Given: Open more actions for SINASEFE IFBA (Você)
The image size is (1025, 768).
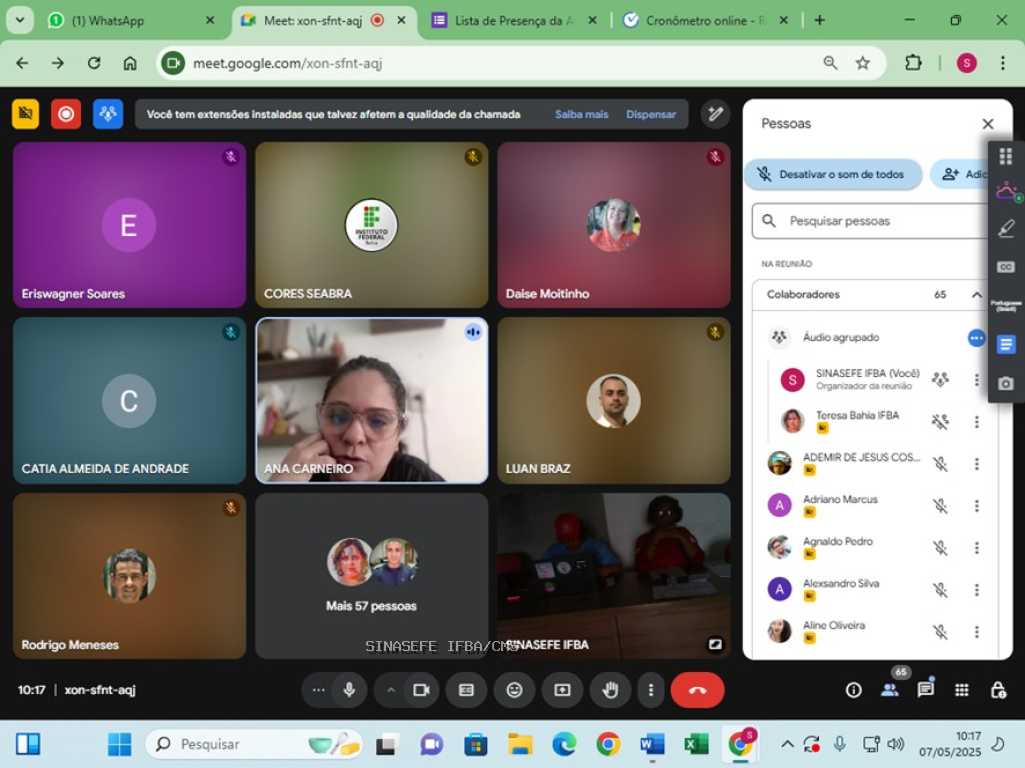Looking at the screenshot, I should point(977,380).
